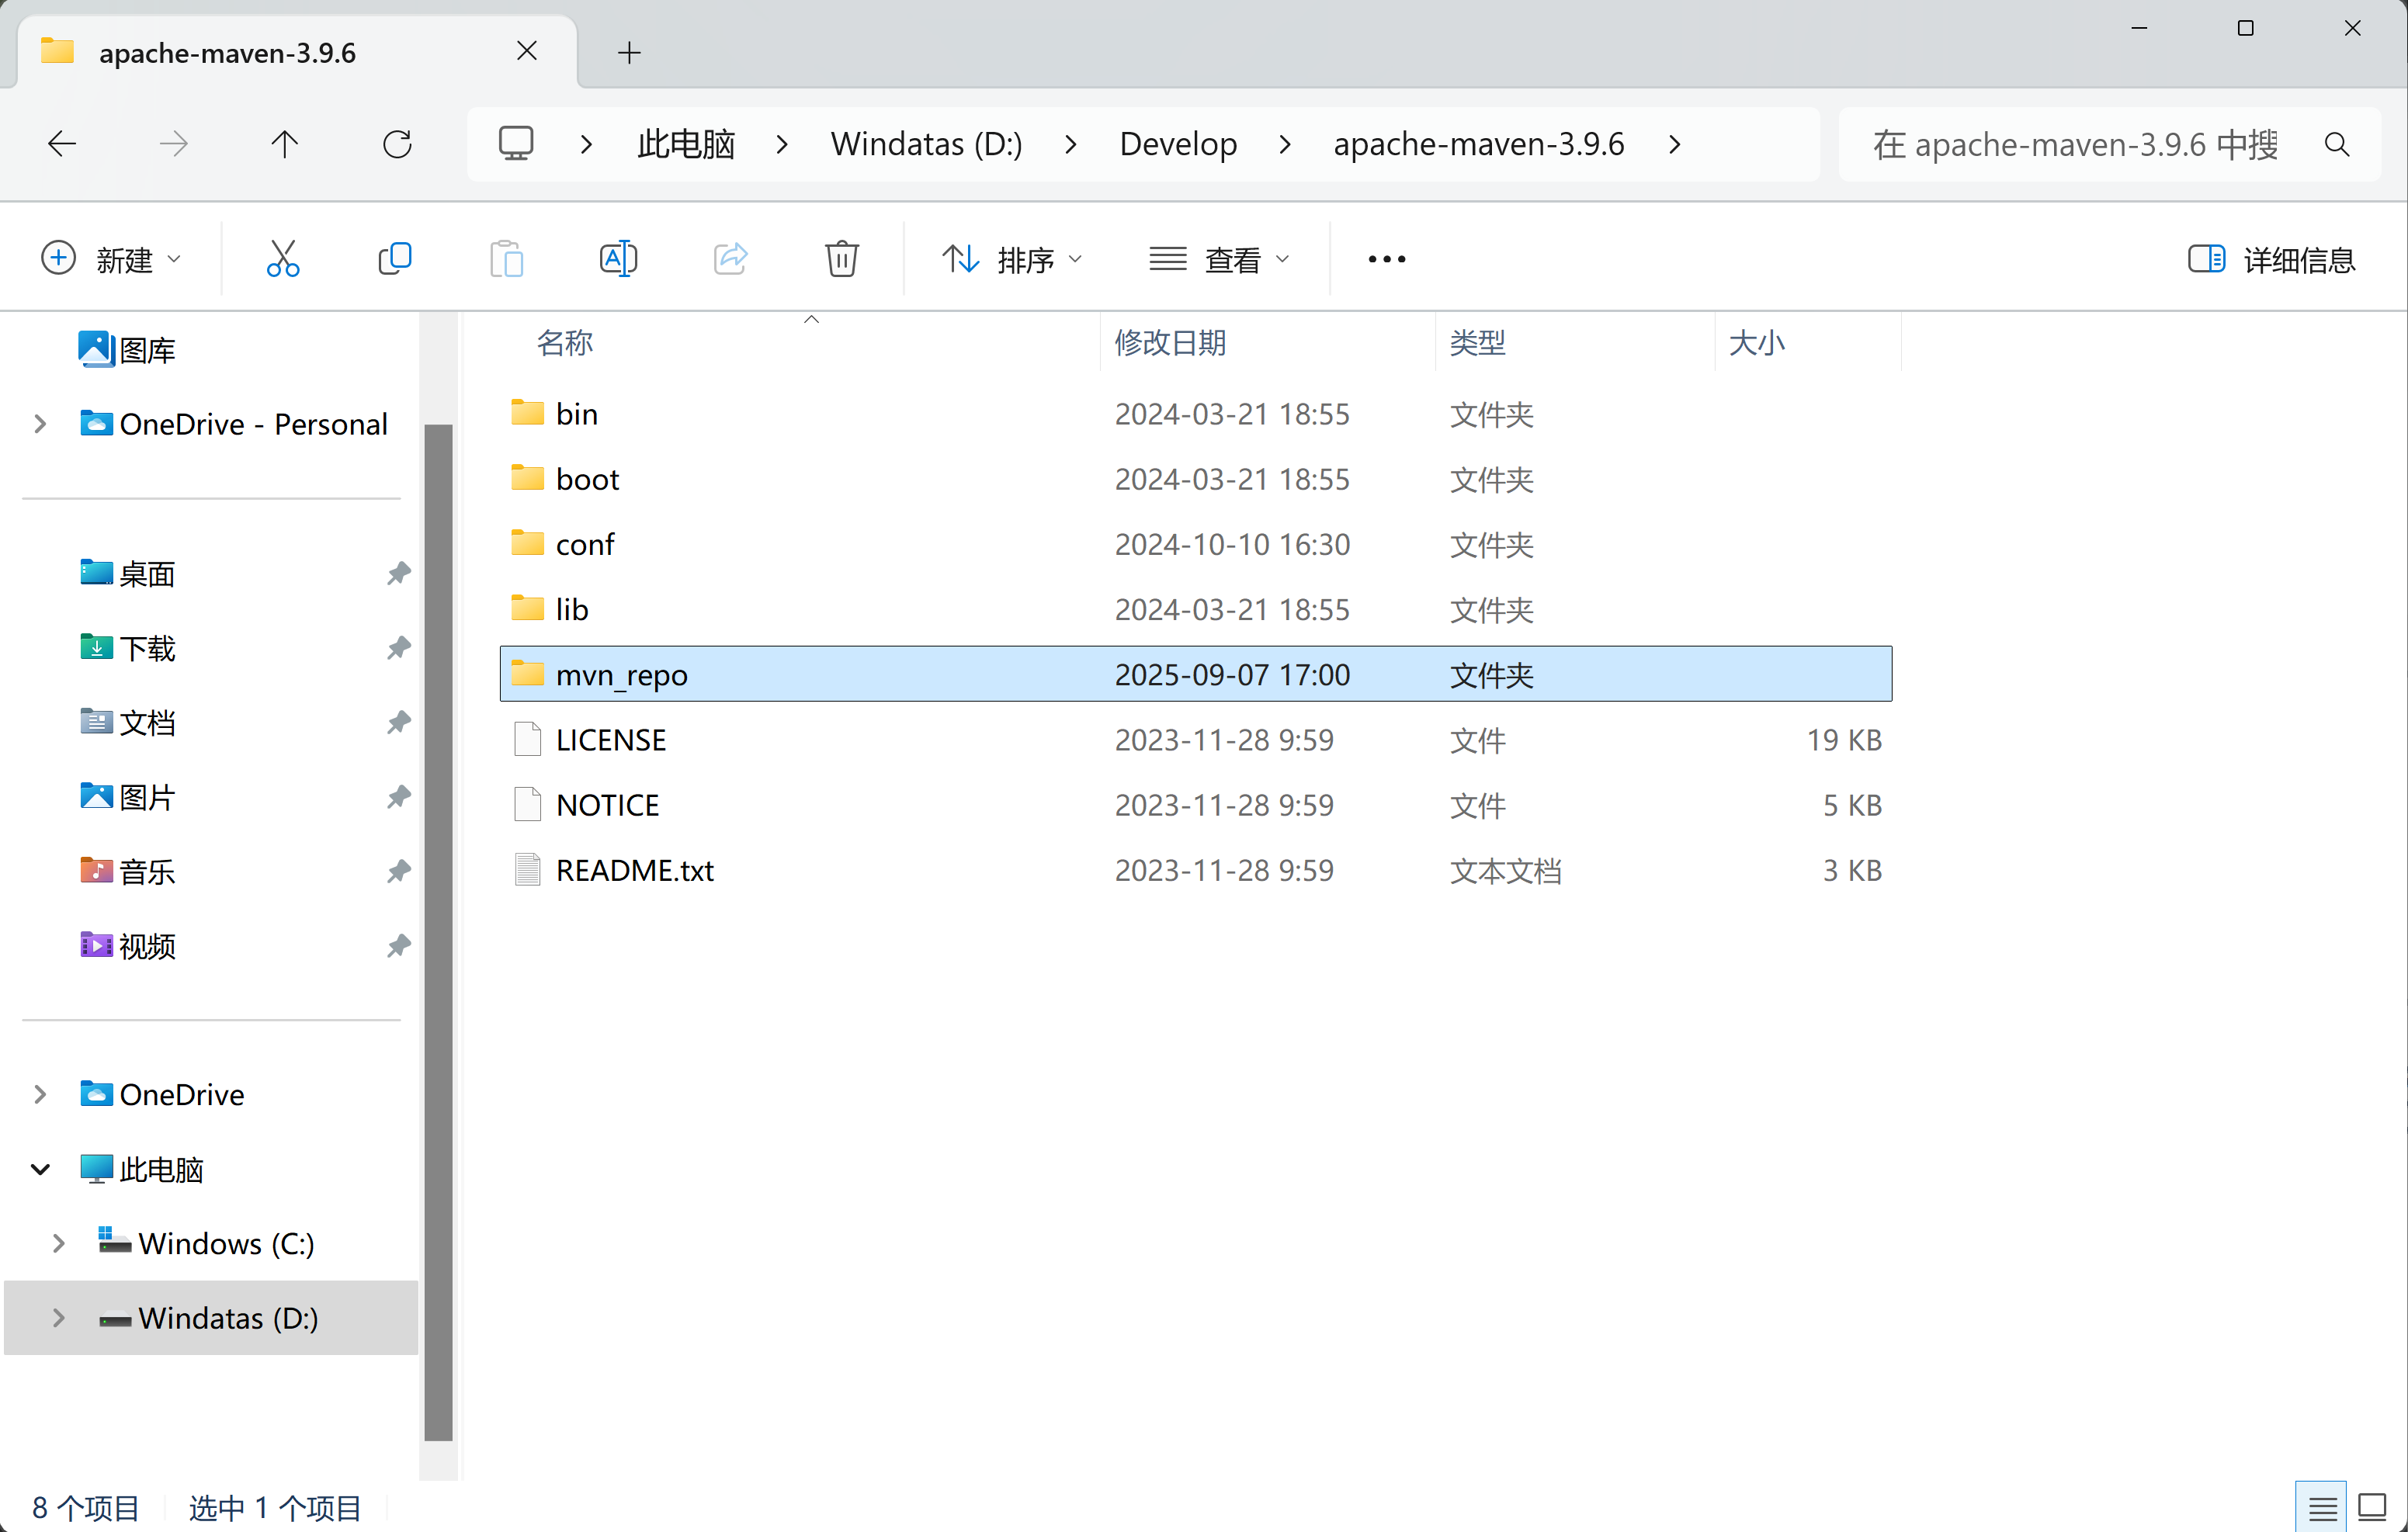This screenshot has height=1532, width=2408.
Task: Expand the Windows (C:) drive in sidebar
Action: point(57,1243)
